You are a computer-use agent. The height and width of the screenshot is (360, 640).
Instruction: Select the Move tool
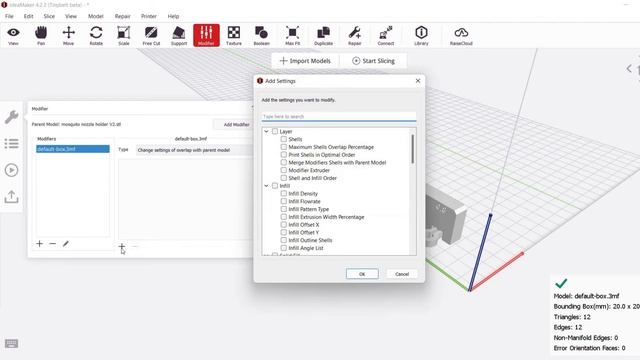tap(69, 36)
